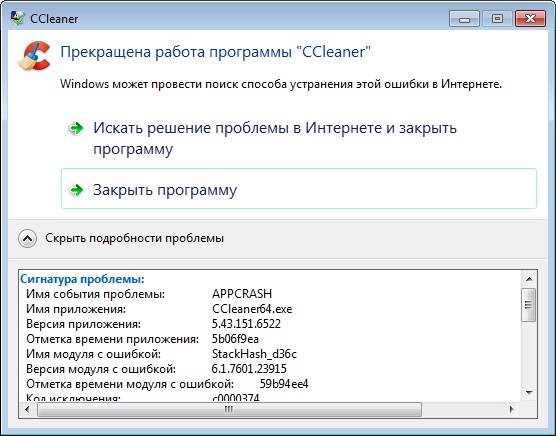Image resolution: width=556 pixels, height=436 pixels.
Task: Click the horizontal scrollbar left arrow
Action: pyautogui.click(x=27, y=409)
